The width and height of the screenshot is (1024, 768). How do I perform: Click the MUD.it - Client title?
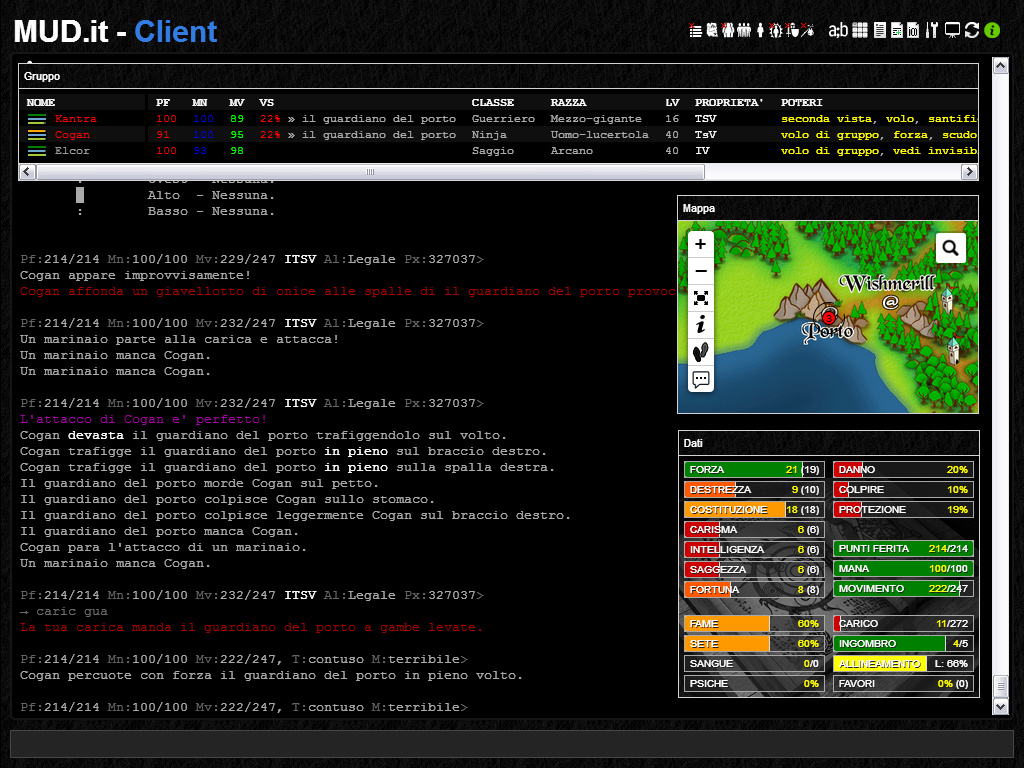click(116, 31)
